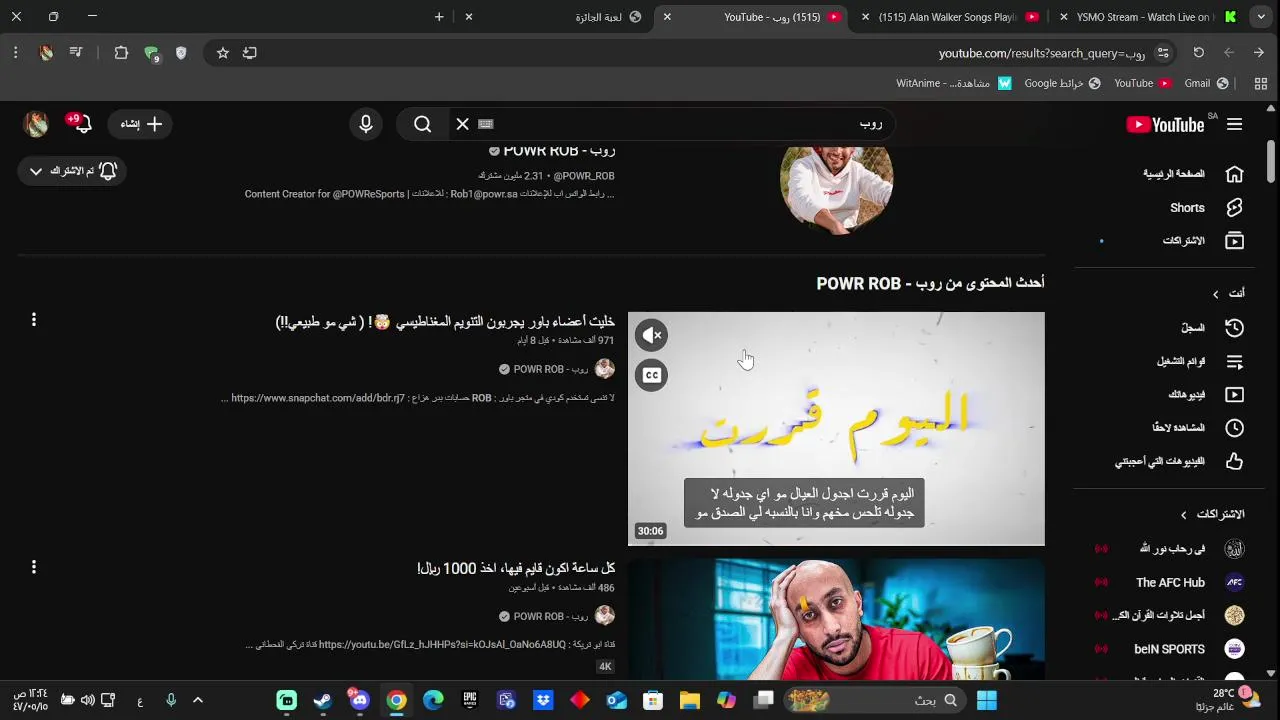Image resolution: width=1280 pixels, height=720 pixels.
Task: Toggle closed captions on the preview
Action: coord(651,375)
